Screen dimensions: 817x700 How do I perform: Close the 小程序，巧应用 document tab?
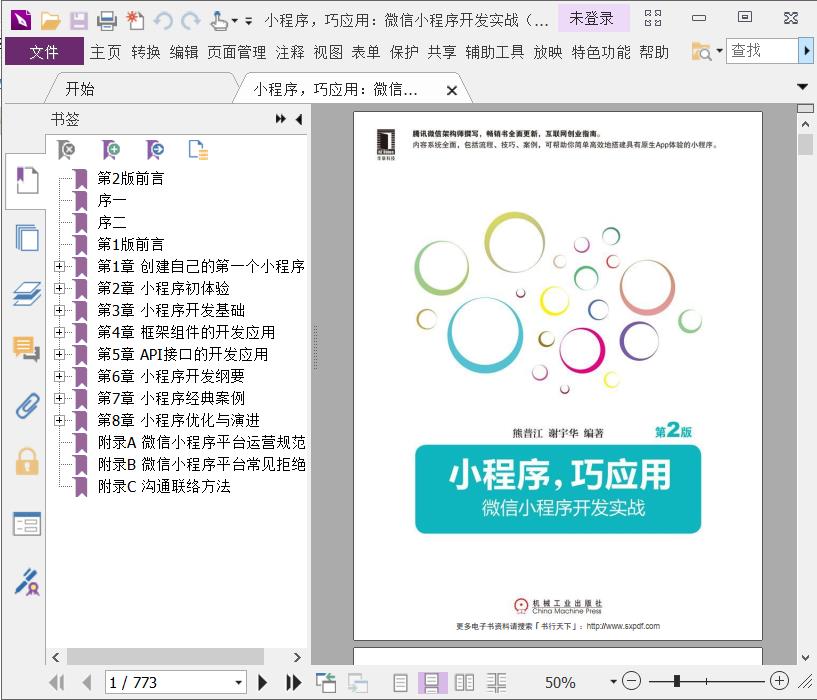coord(452,91)
